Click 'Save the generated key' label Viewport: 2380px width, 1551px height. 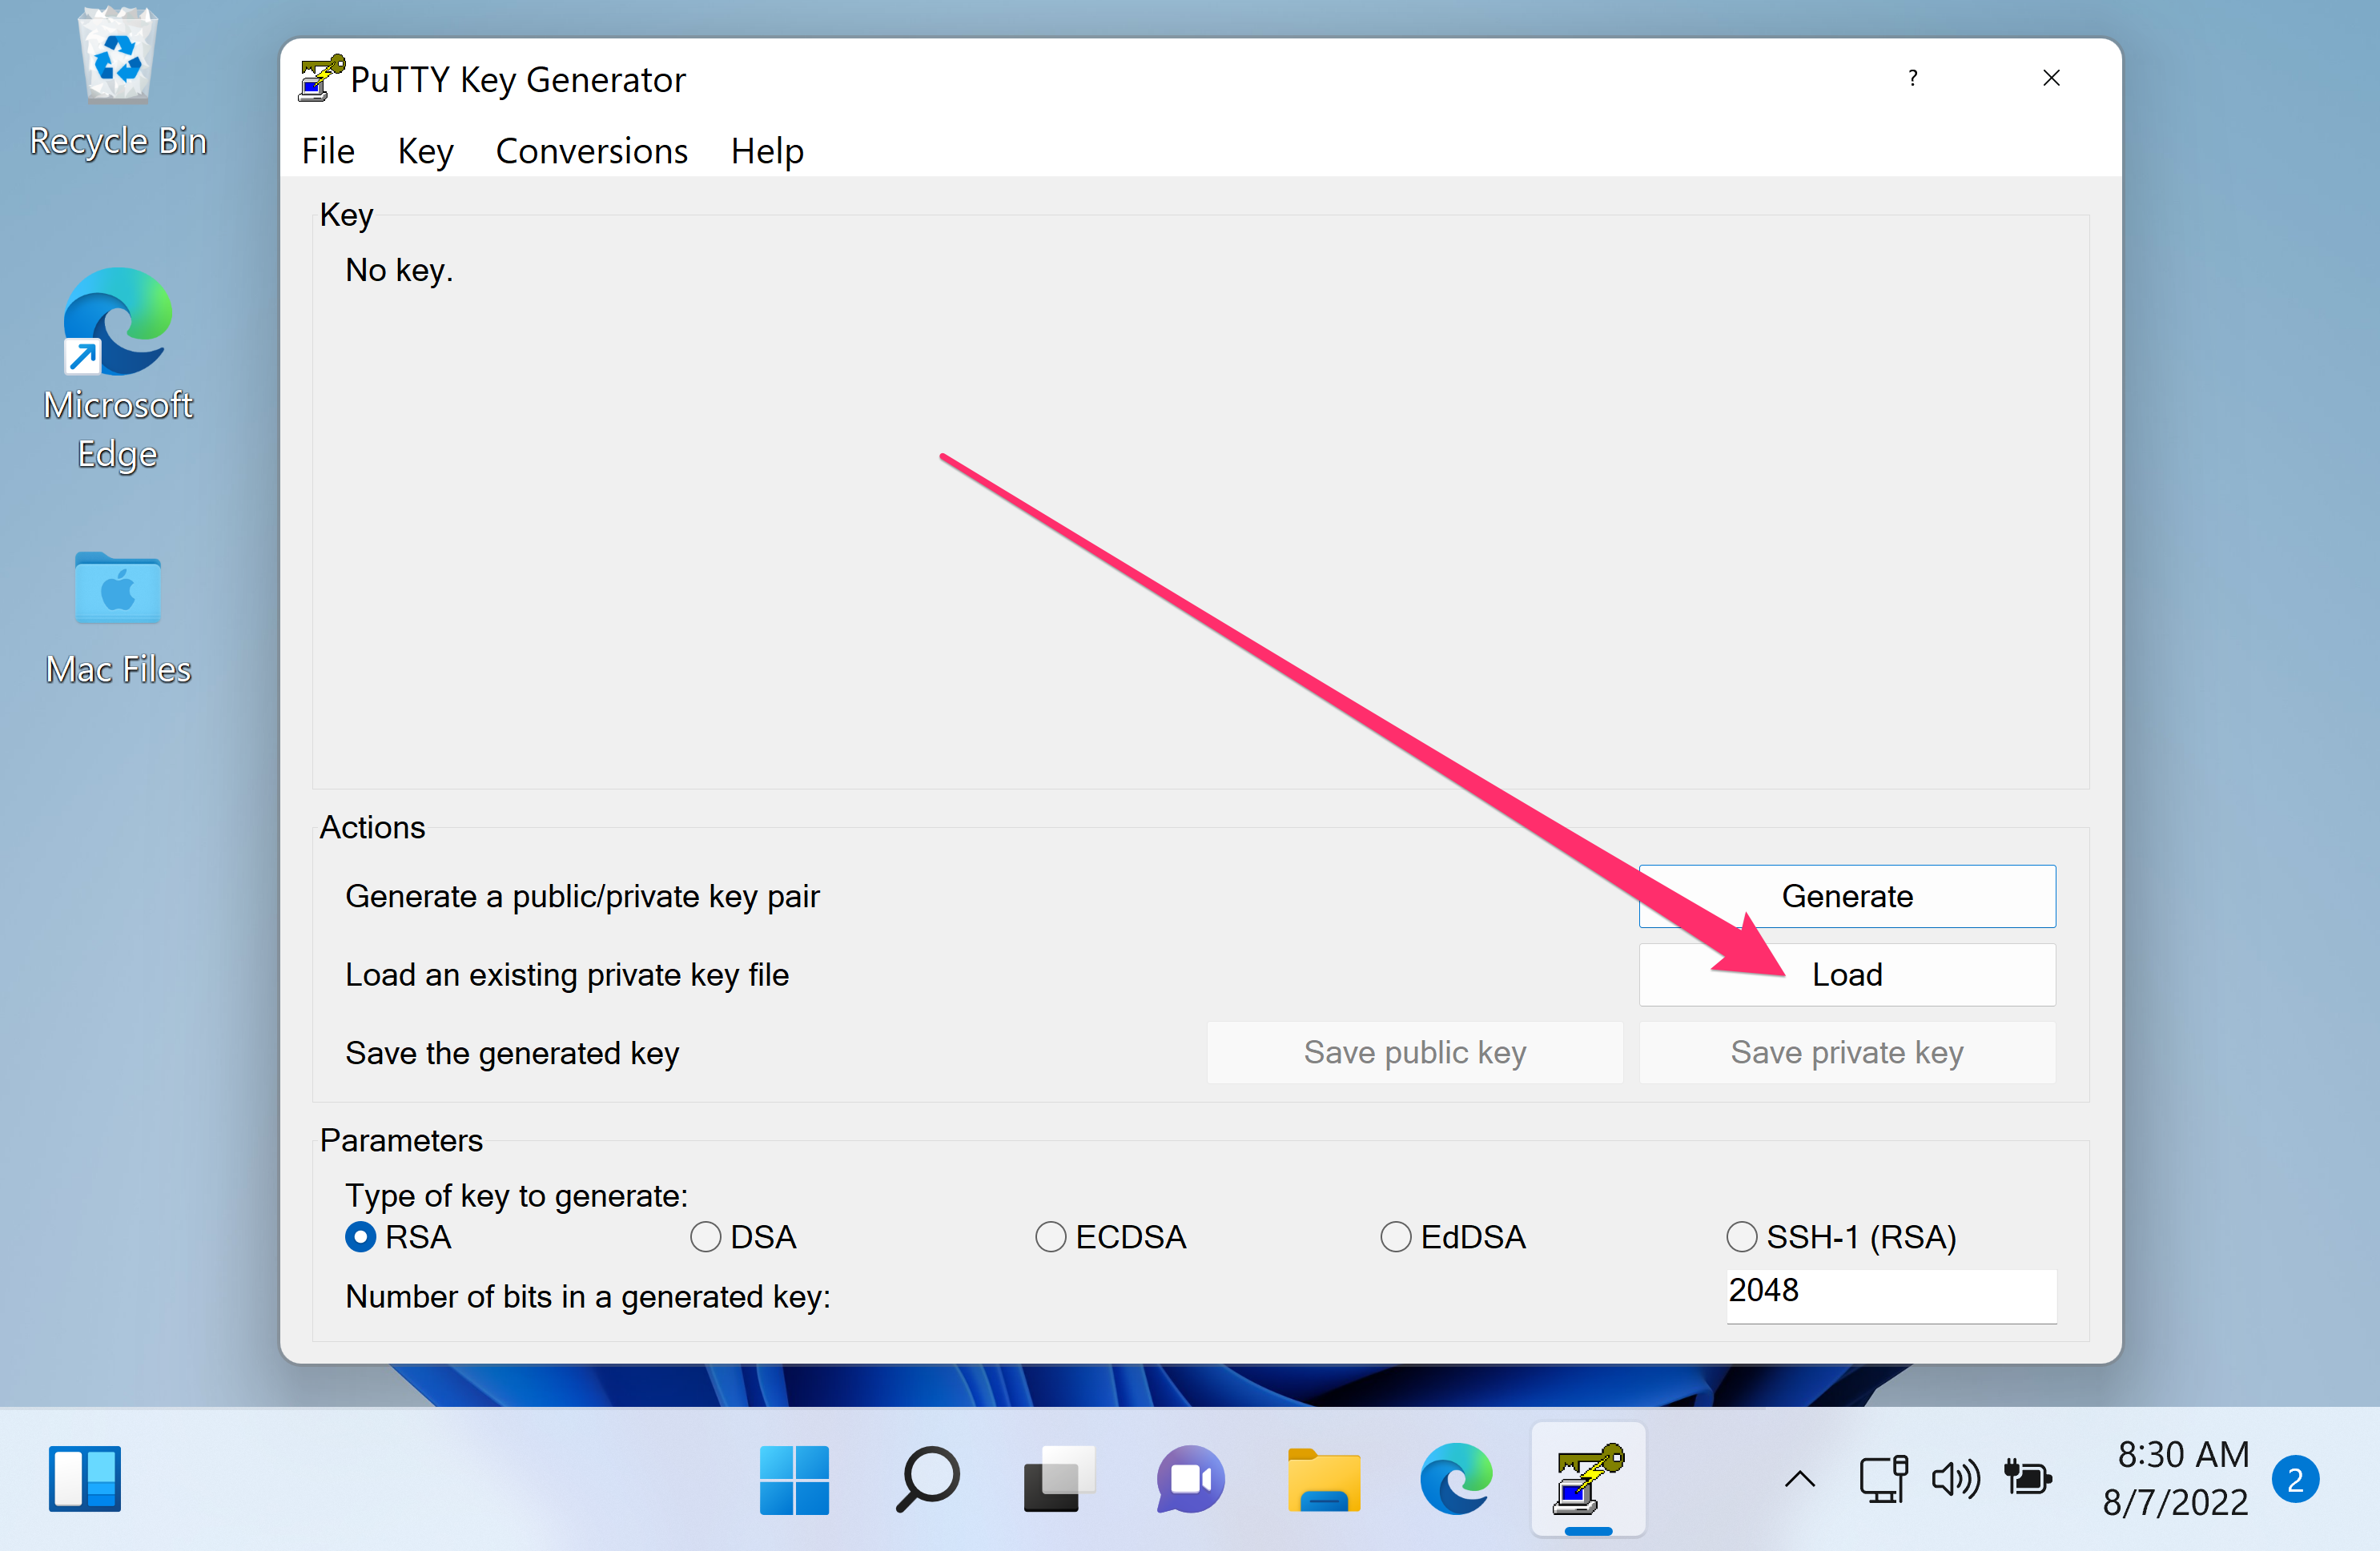[512, 1053]
